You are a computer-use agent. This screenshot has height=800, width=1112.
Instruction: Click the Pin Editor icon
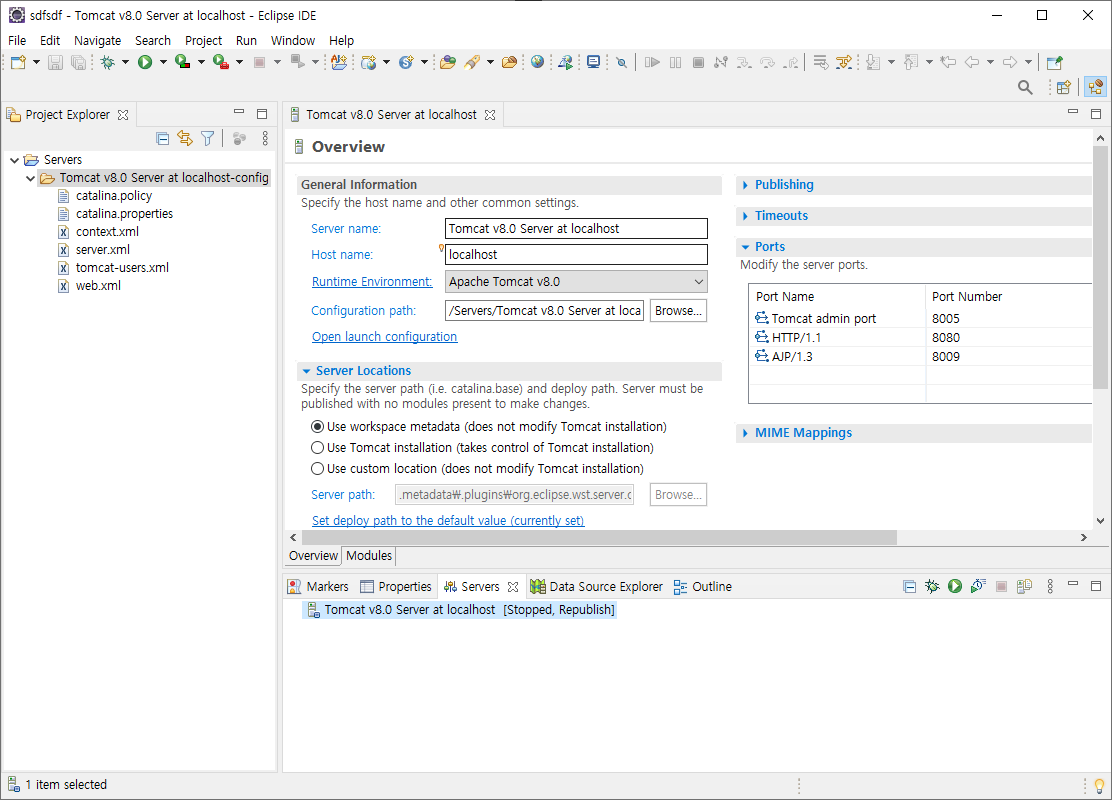pos(1055,62)
